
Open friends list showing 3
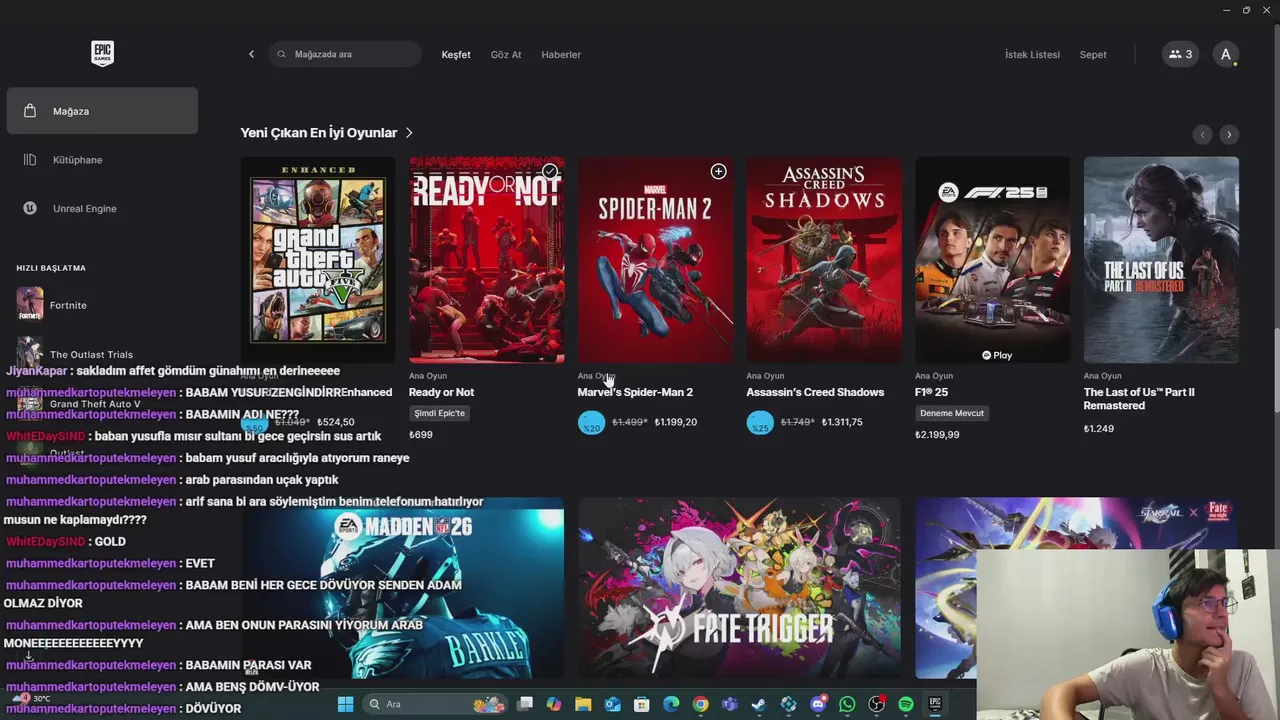point(1180,54)
